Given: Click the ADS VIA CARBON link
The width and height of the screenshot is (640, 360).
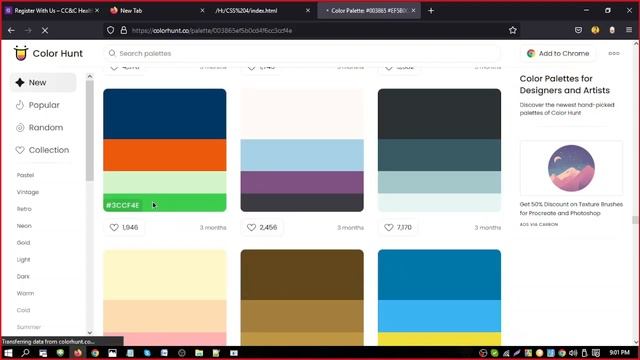Looking at the screenshot, I should (538, 224).
